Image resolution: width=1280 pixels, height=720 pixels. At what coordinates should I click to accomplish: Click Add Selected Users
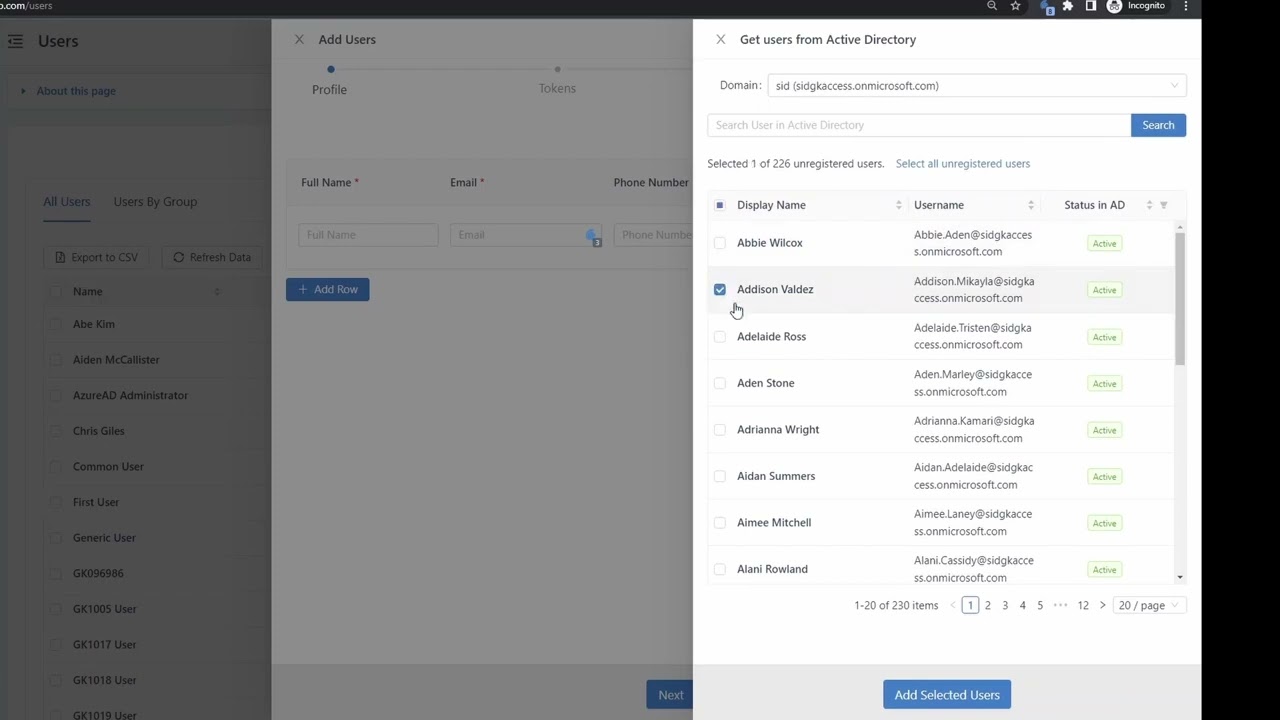pyautogui.click(x=947, y=695)
